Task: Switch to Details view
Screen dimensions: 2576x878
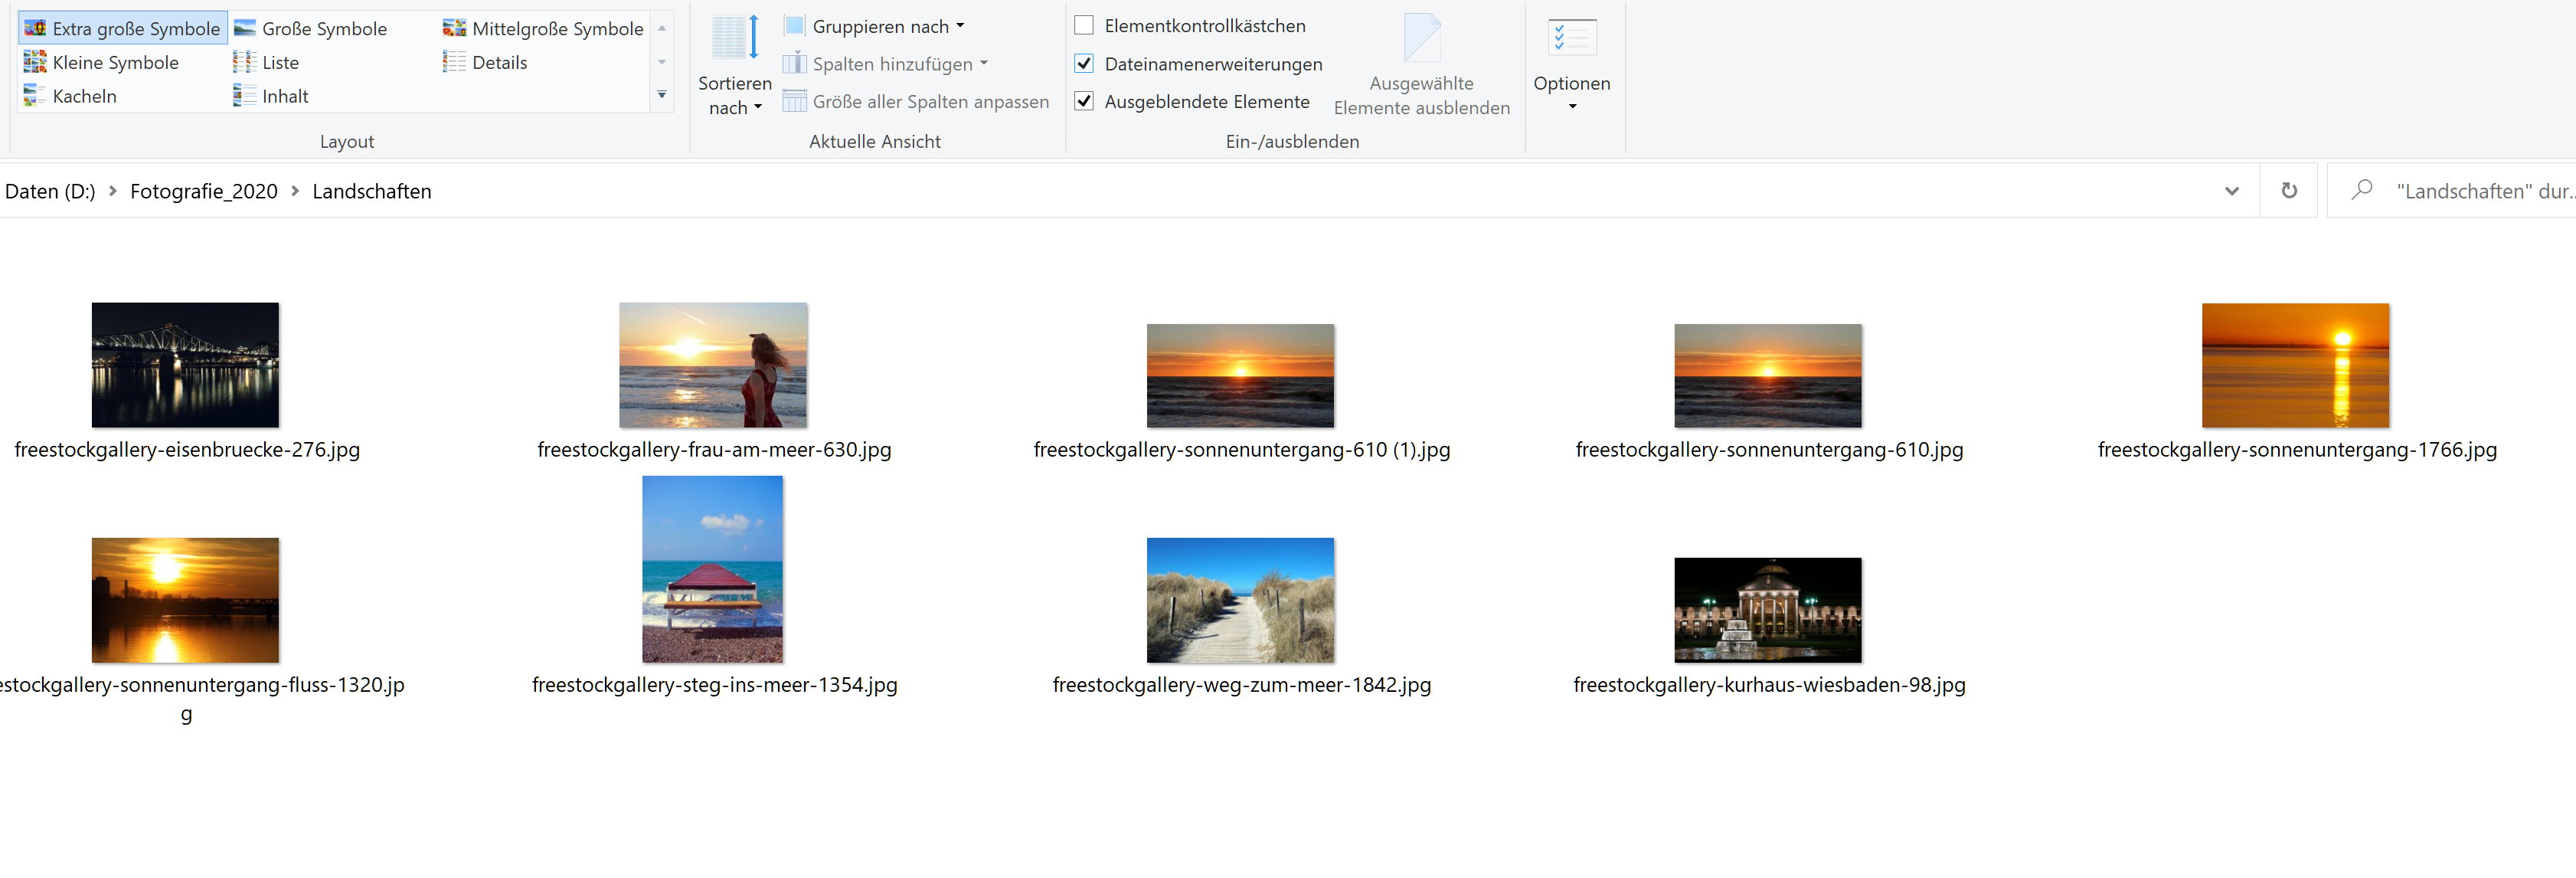Action: (x=485, y=62)
